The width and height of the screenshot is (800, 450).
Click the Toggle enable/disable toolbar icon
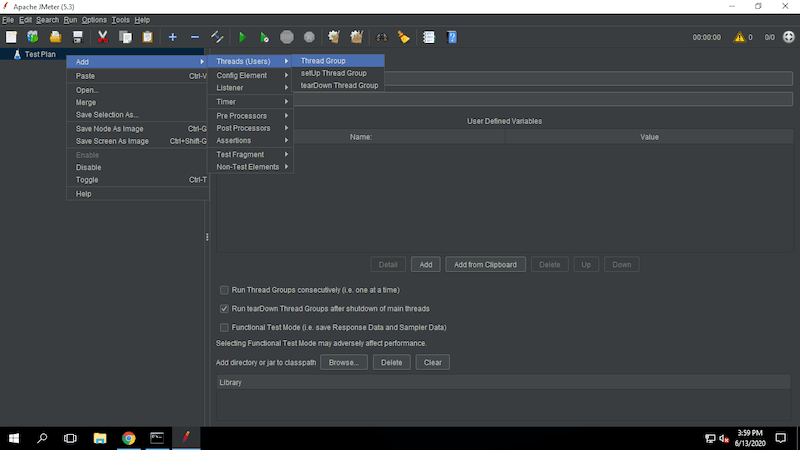tap(217, 37)
